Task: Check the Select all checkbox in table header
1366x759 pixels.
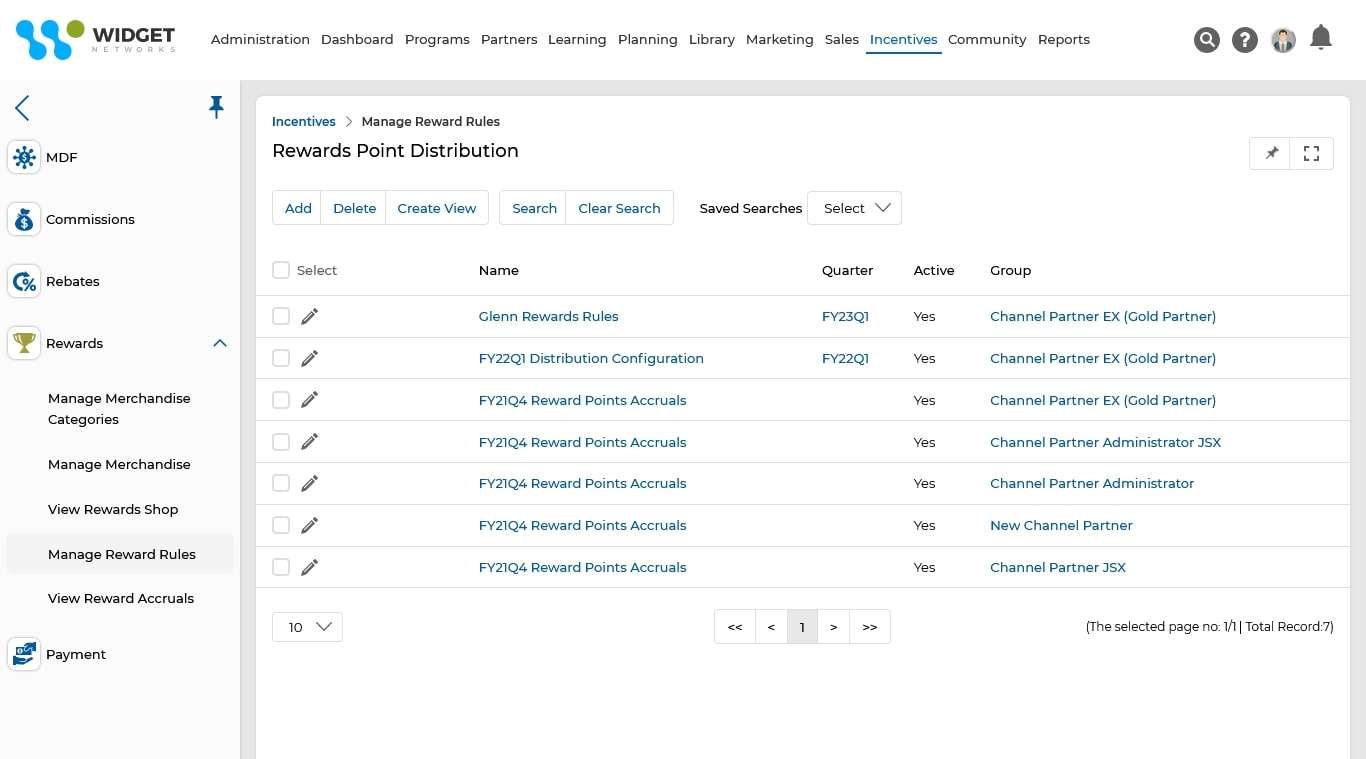Action: 281,270
